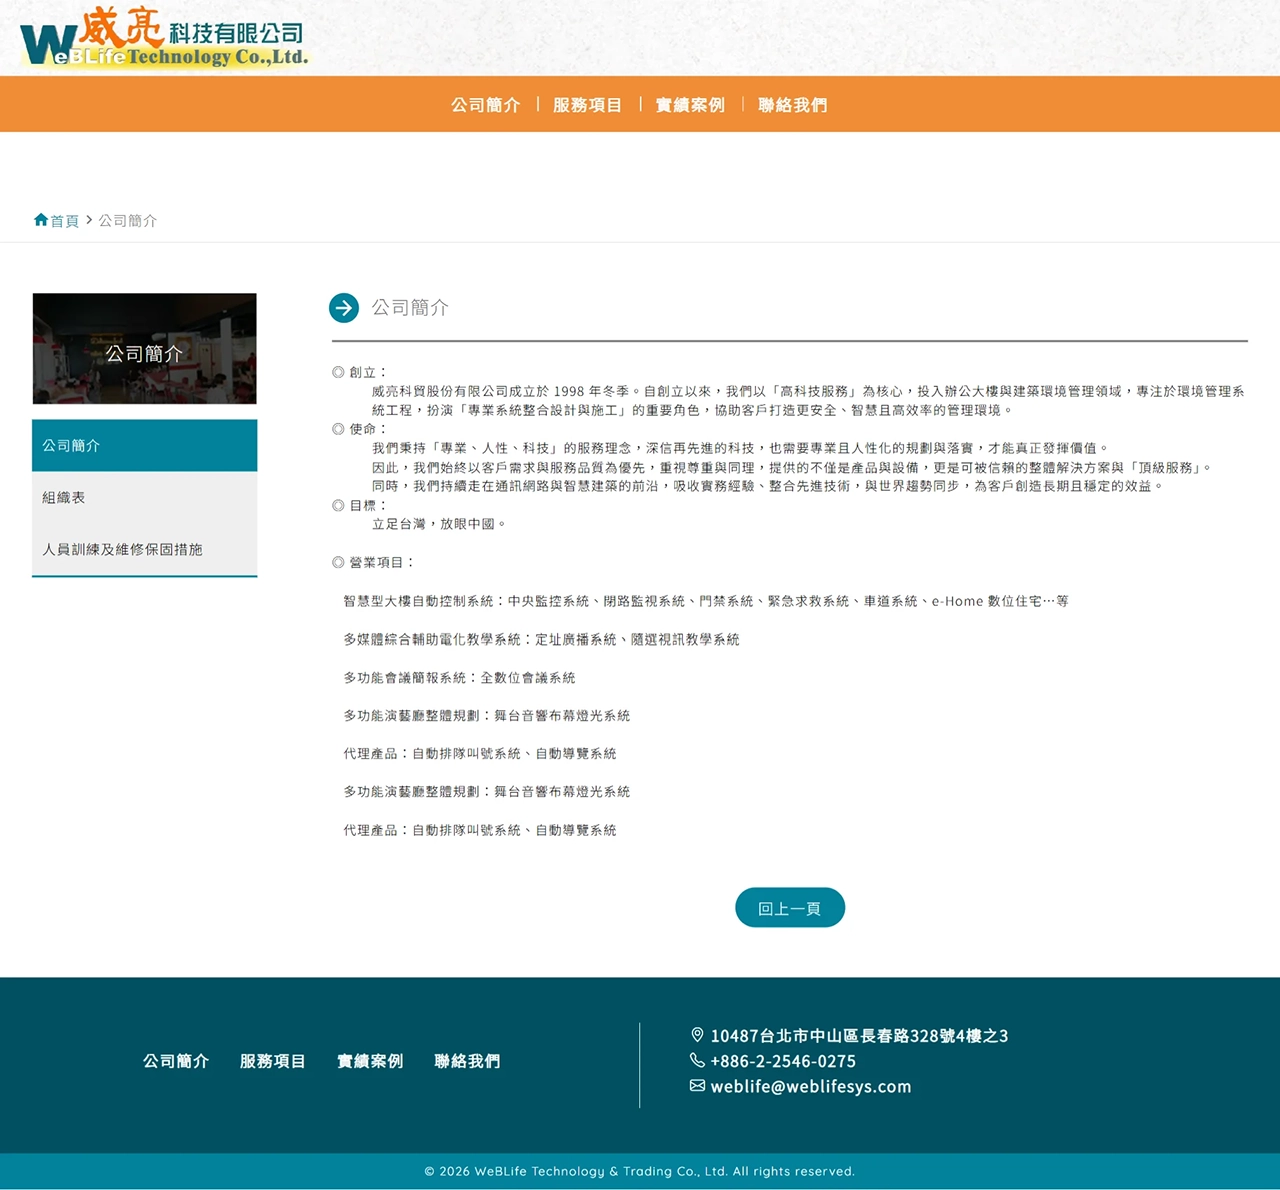Click email weblife@weblifesys.com
1280x1190 pixels.
(811, 1086)
